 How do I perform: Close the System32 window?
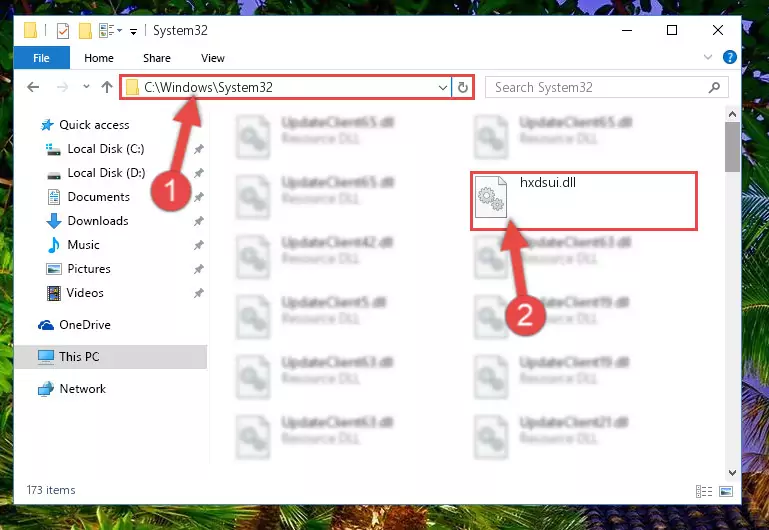coord(718,30)
